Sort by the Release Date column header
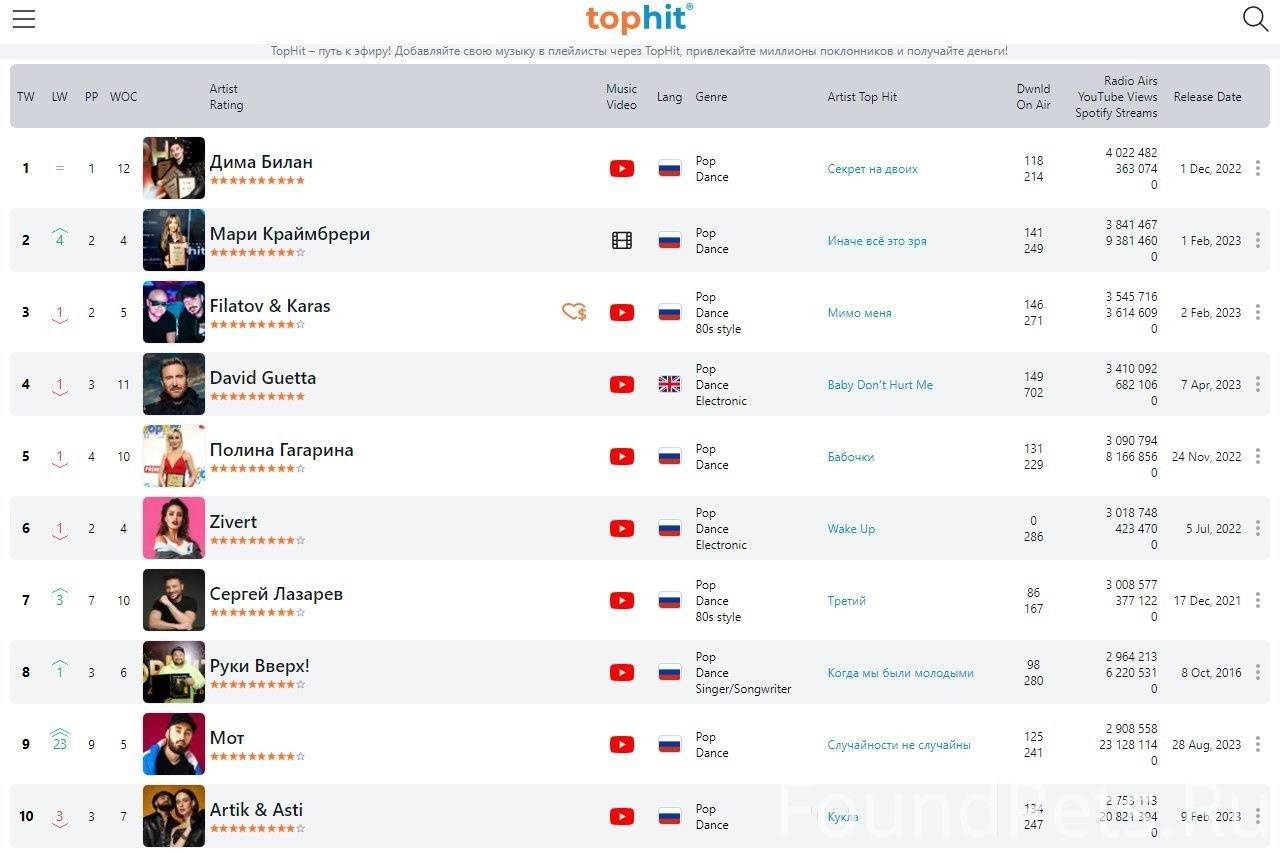Image resolution: width=1280 pixels, height=852 pixels. click(1207, 97)
